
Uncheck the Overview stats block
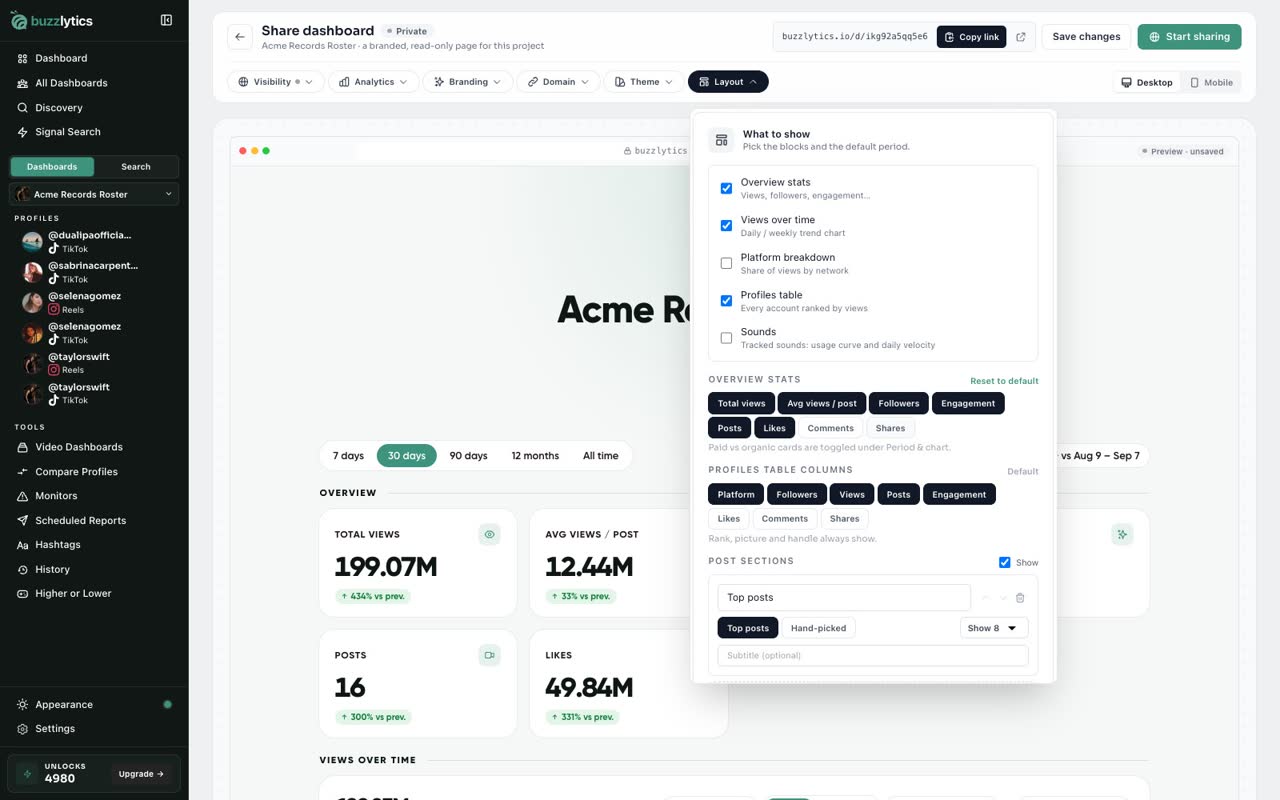pyautogui.click(x=726, y=188)
